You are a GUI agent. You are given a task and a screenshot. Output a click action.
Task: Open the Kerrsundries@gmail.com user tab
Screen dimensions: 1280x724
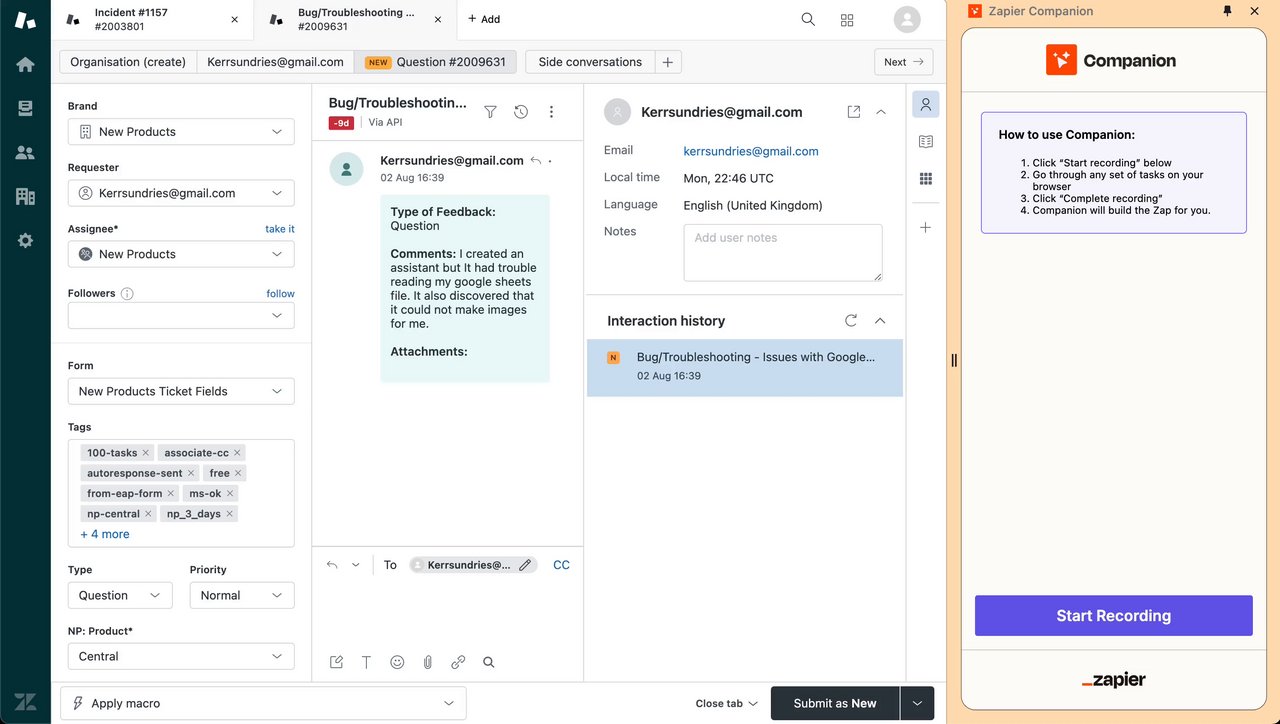click(275, 62)
